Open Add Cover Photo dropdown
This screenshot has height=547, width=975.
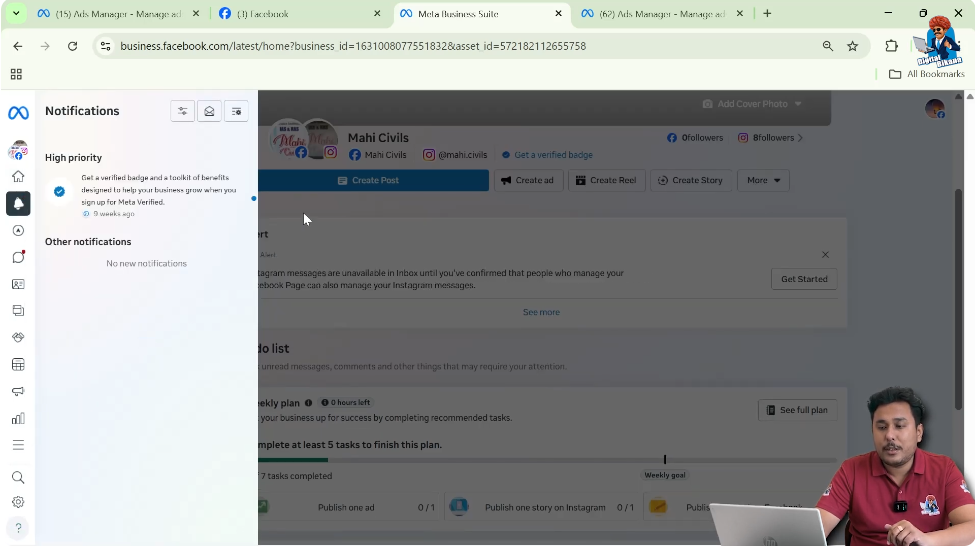752,104
